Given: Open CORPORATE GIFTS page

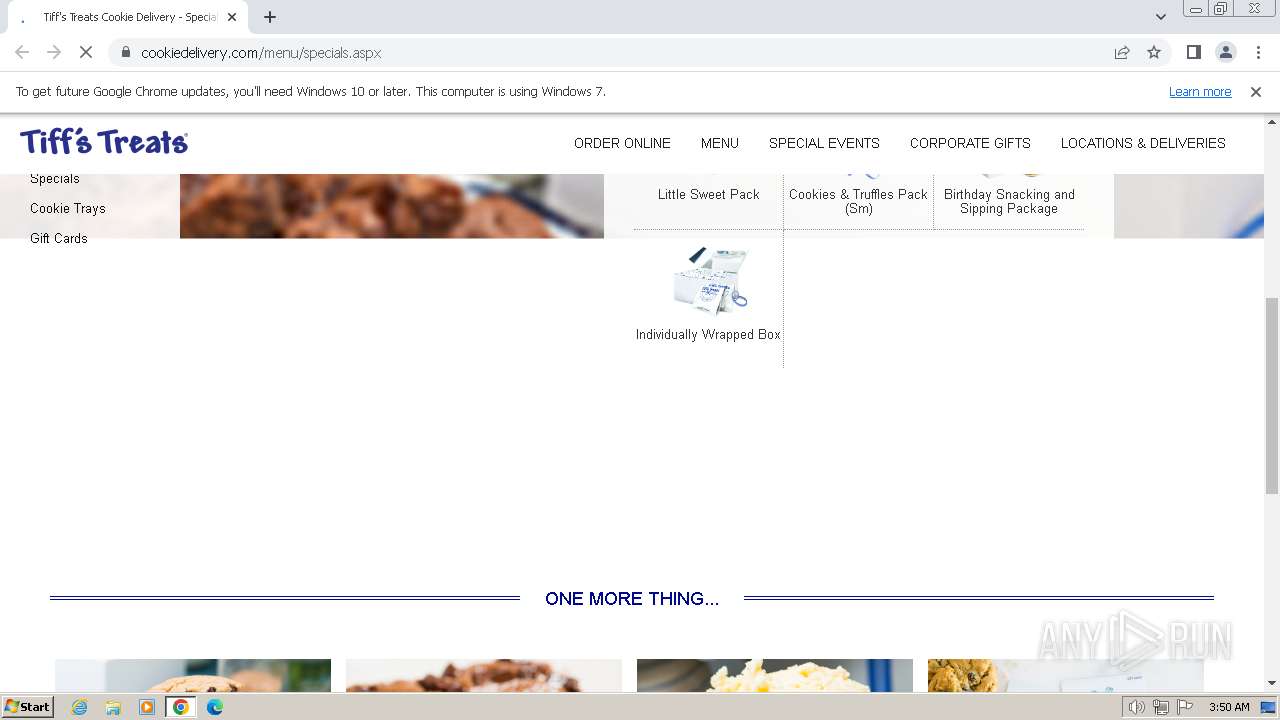Looking at the screenshot, I should pyautogui.click(x=970, y=143).
